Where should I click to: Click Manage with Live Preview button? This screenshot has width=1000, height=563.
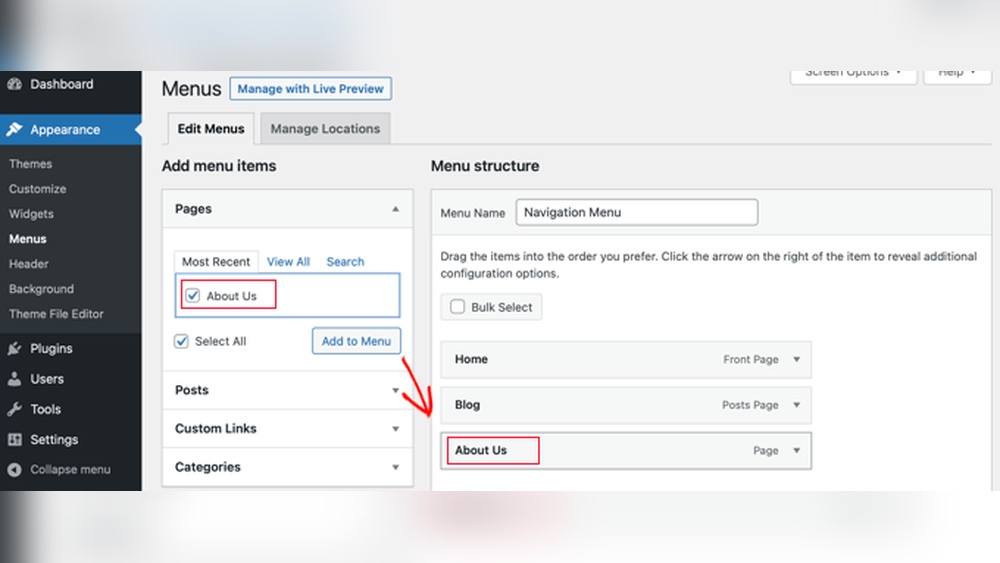[311, 89]
